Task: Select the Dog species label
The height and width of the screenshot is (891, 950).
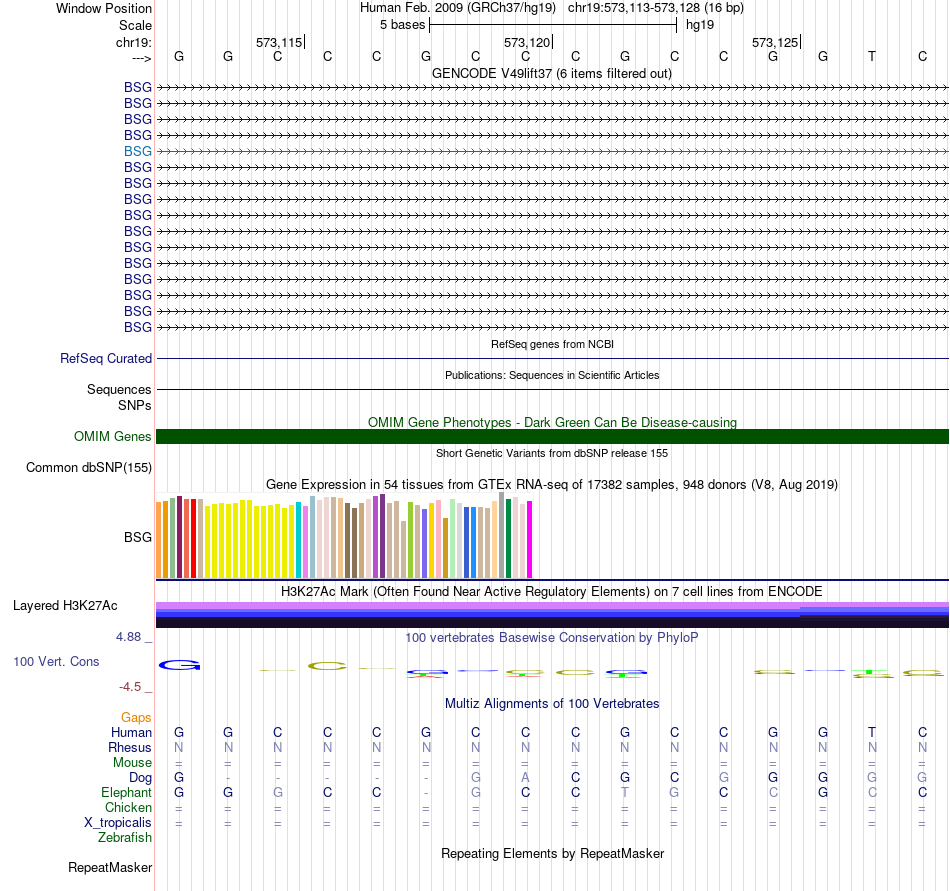Action: 140,778
